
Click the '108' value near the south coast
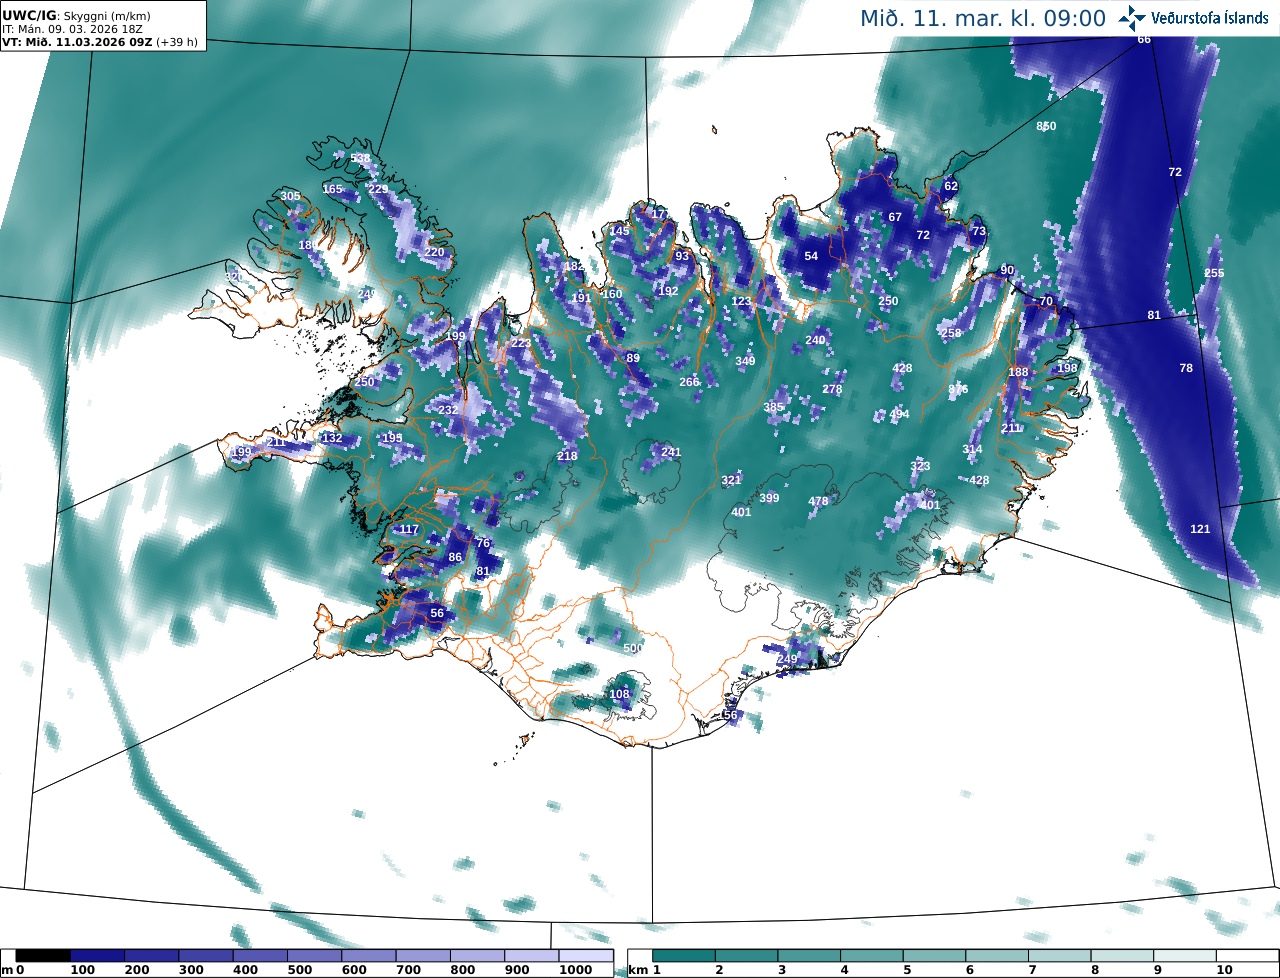(x=619, y=694)
